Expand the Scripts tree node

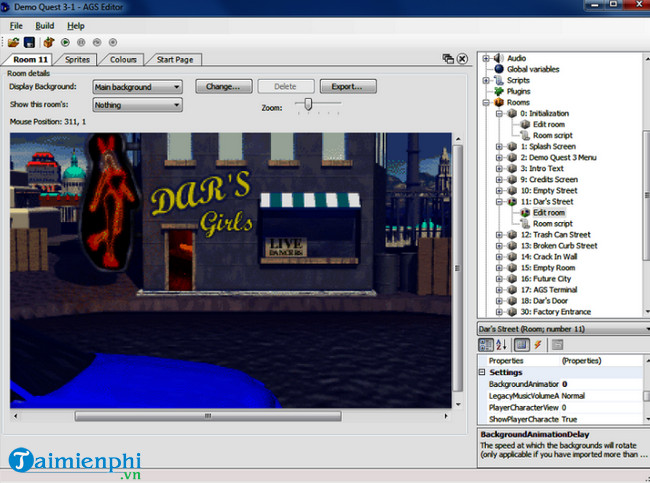[x=486, y=80]
